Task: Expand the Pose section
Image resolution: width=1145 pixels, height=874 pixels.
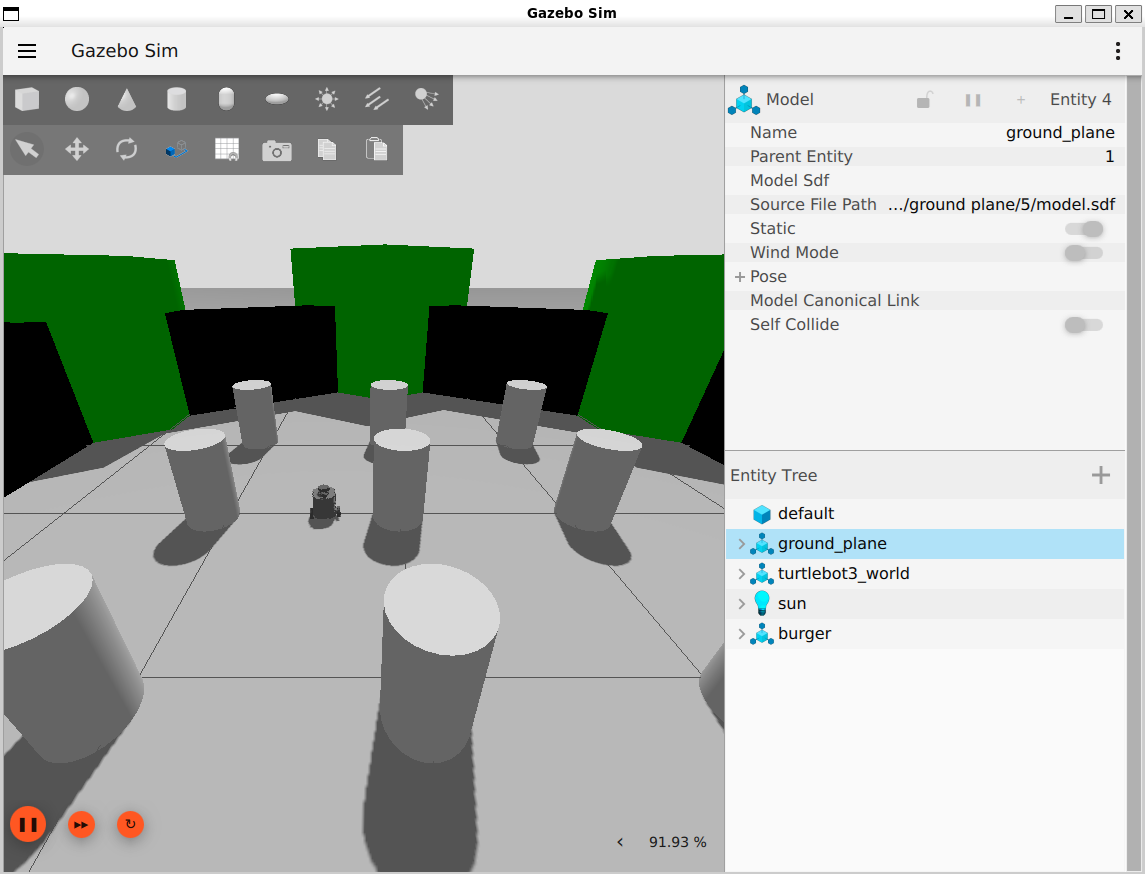Action: point(740,277)
